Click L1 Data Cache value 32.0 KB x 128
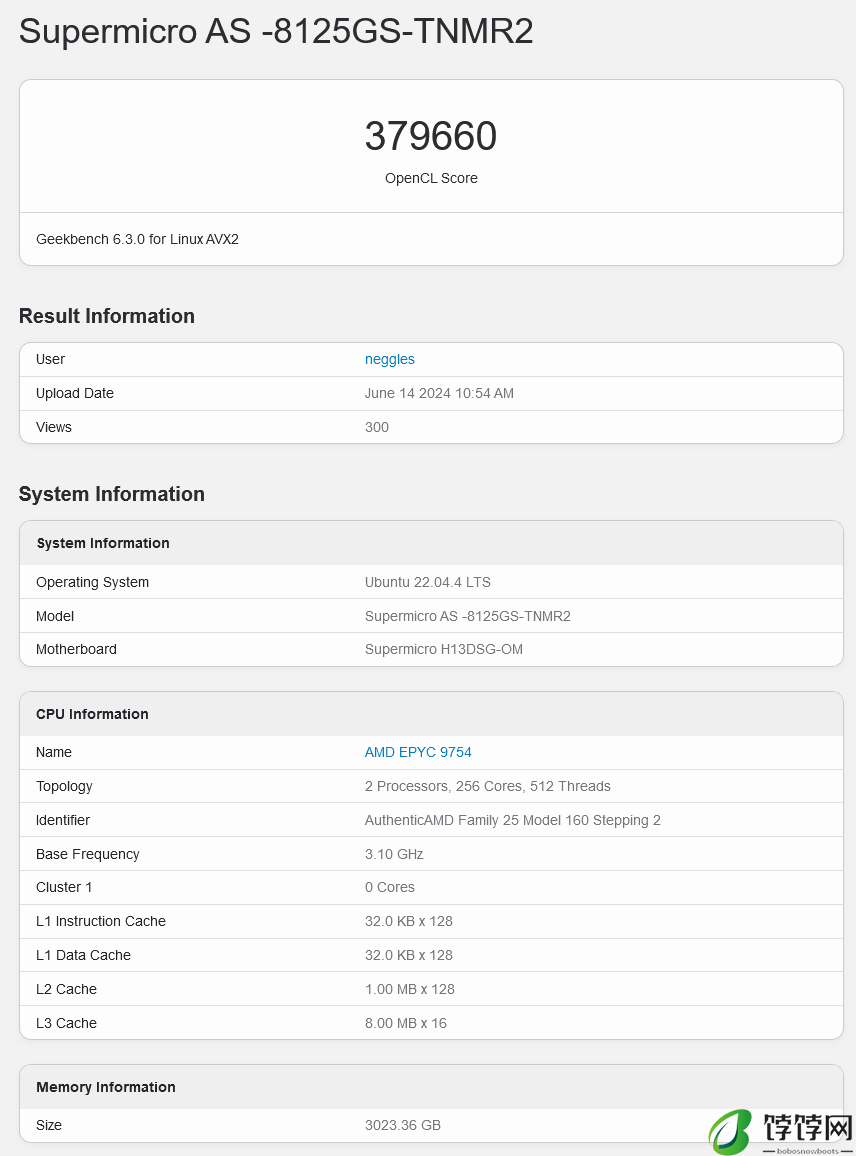856x1156 pixels. pos(408,955)
